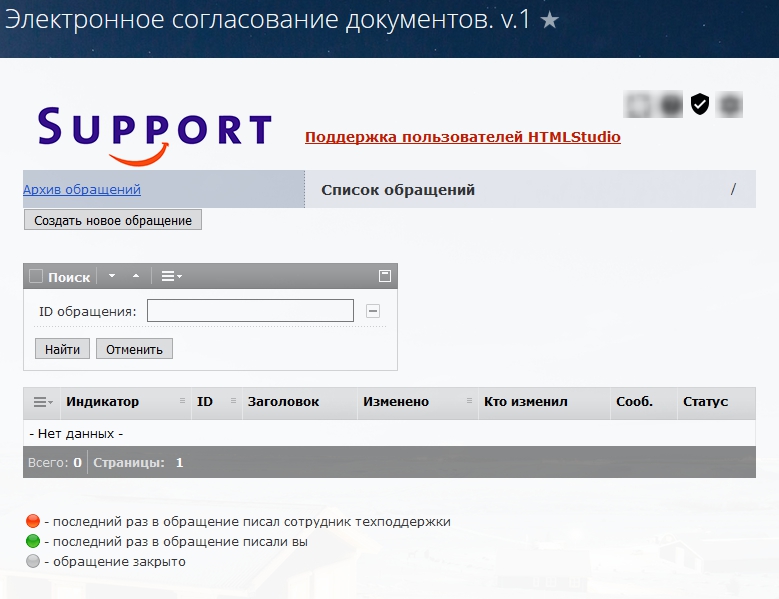Sort the table by Заголовок column
779x599 pixels.
[x=283, y=402]
